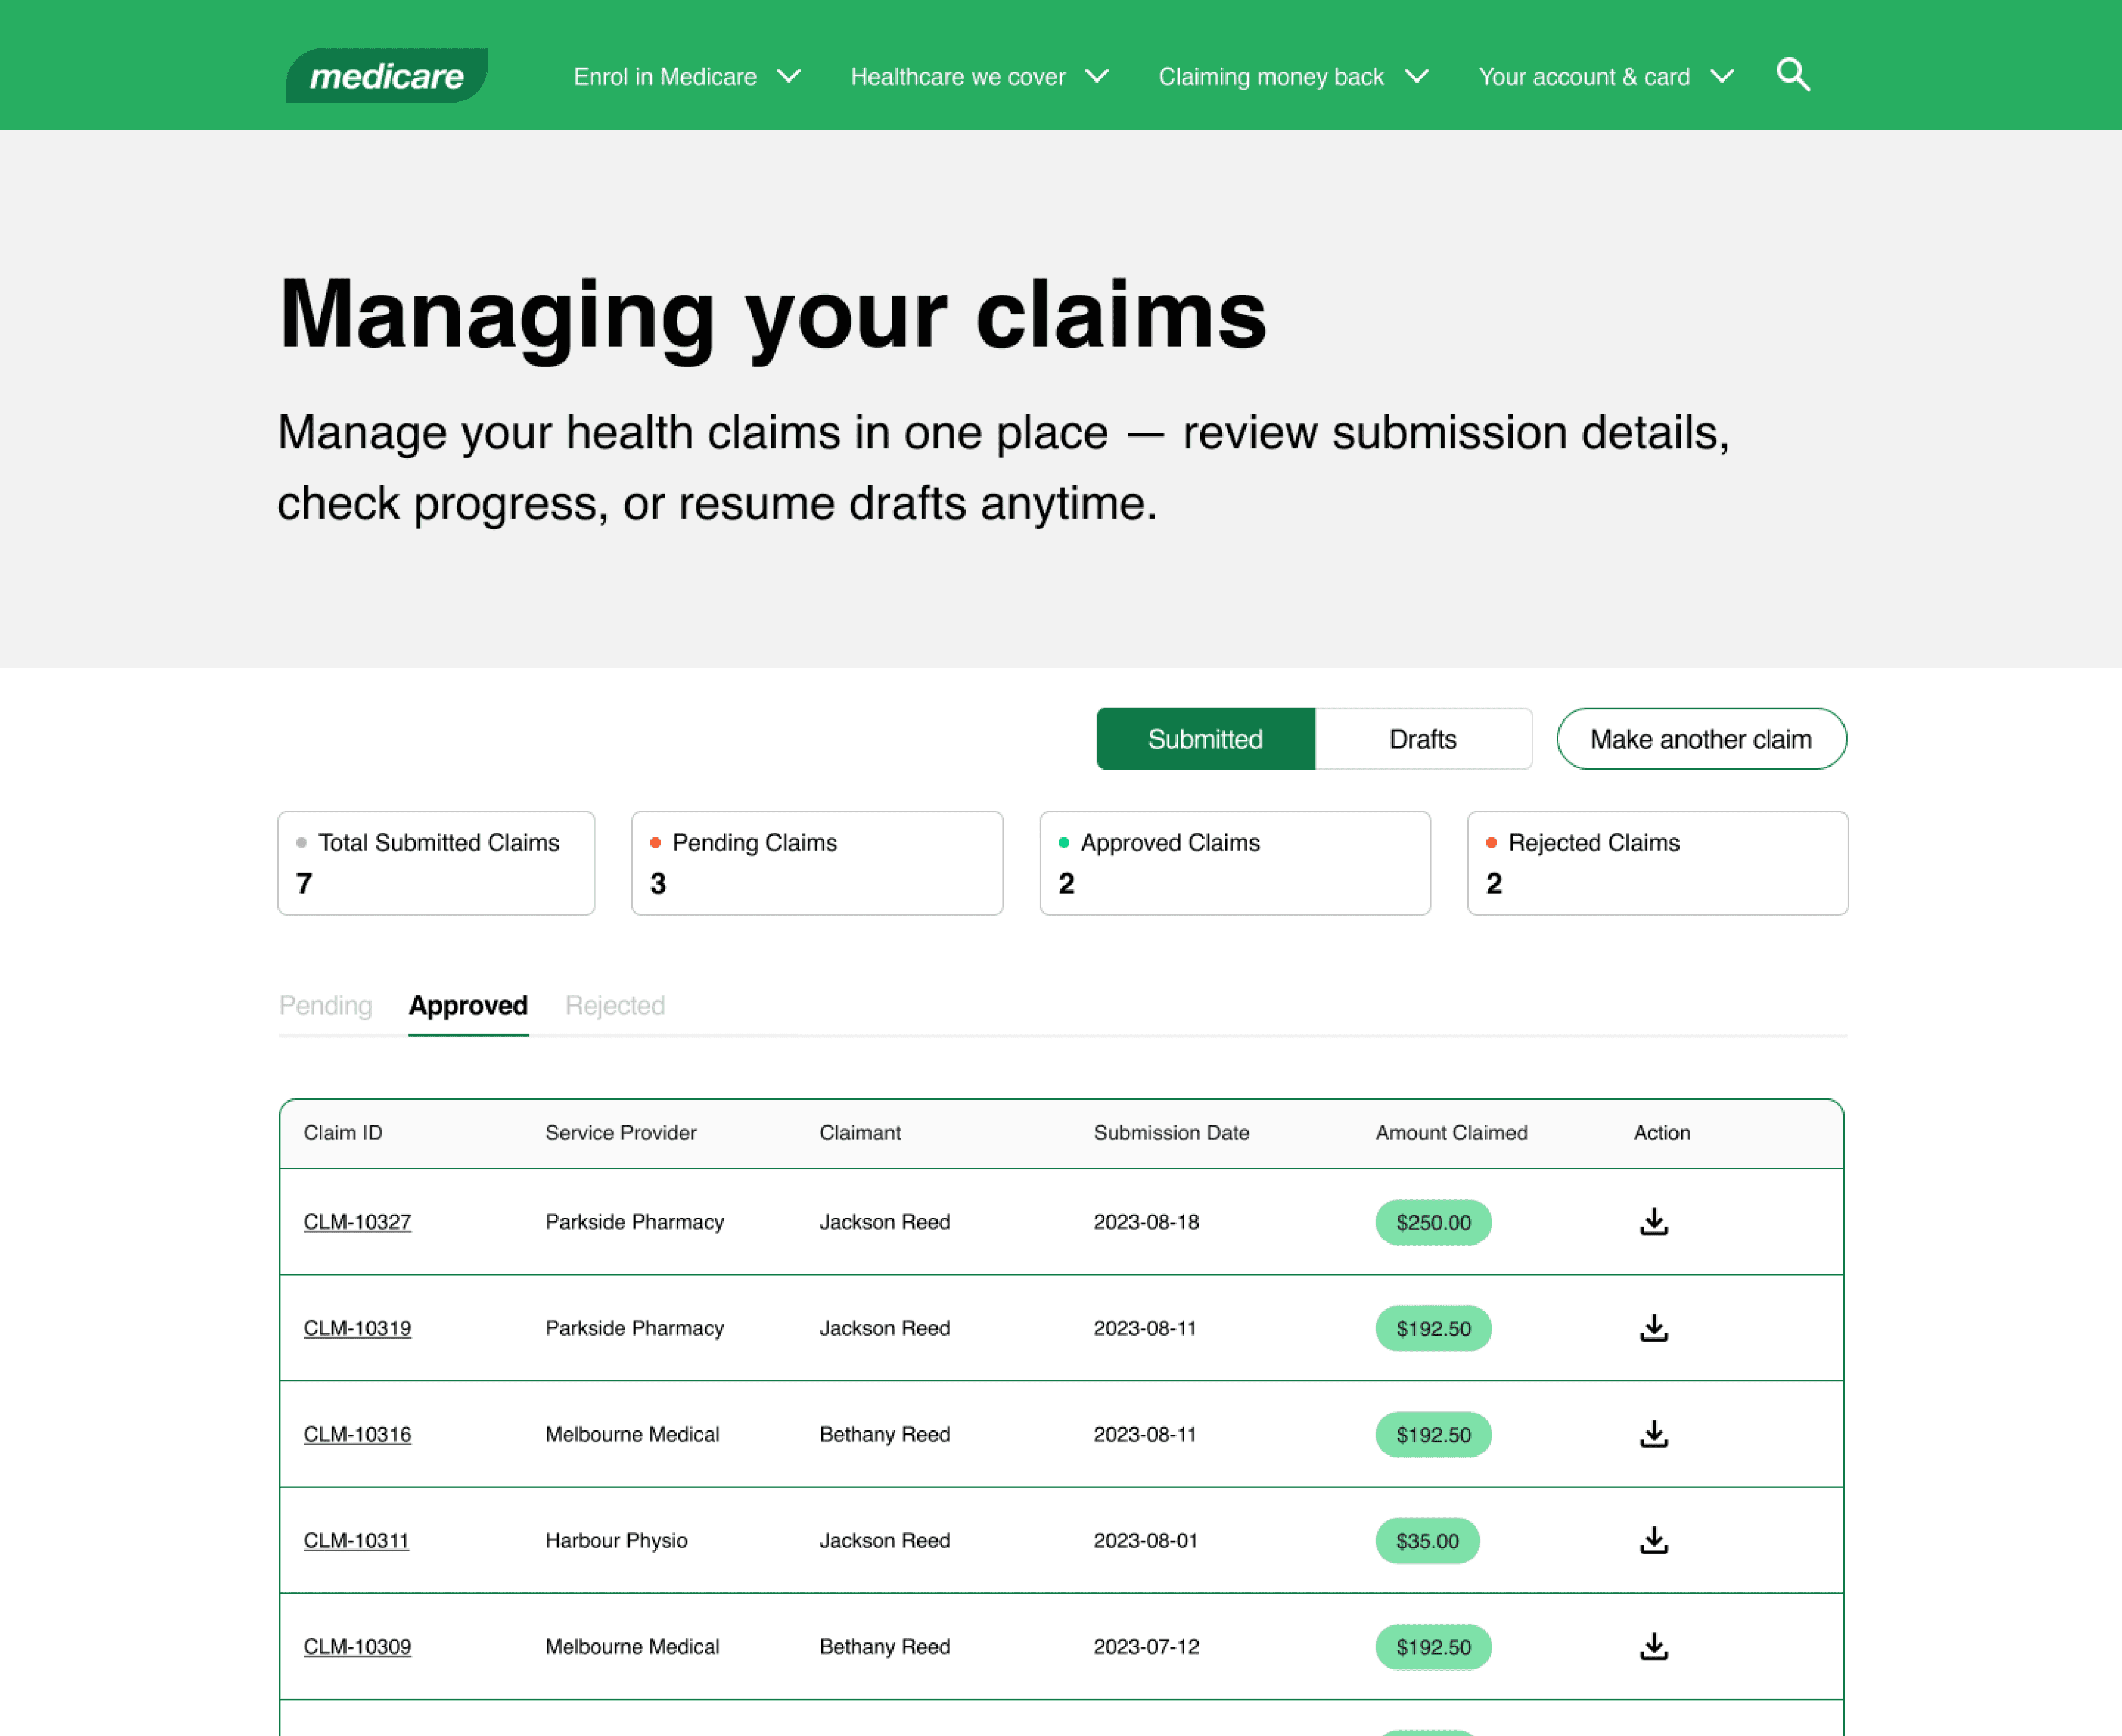Open the Rejected tab
The height and width of the screenshot is (1736, 2122).
pos(615,1005)
